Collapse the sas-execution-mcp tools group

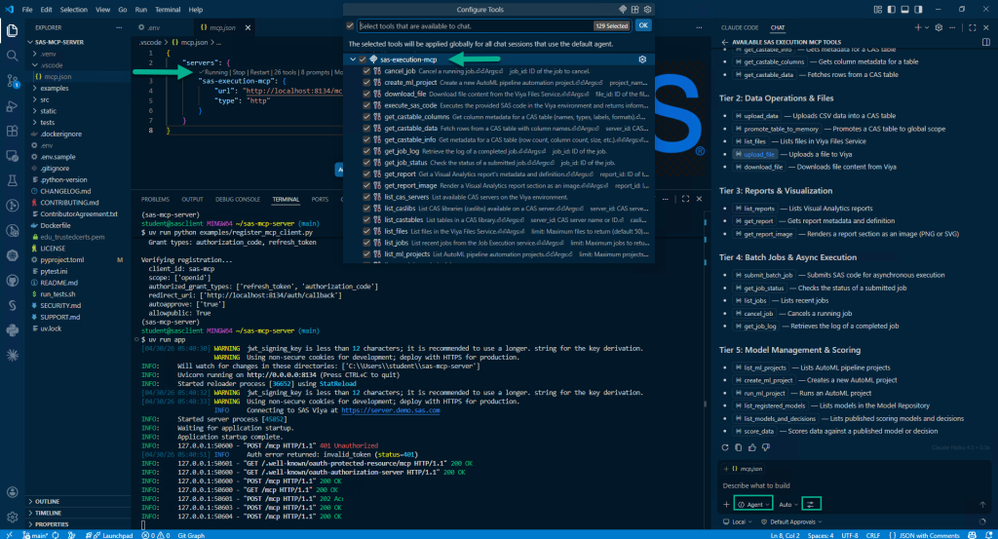(x=353, y=59)
